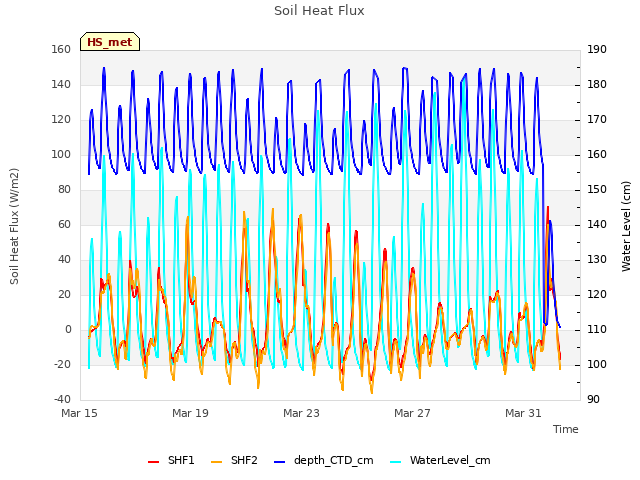
Task: Click the Mar 15 x-axis tick label
Action: [x=80, y=413]
